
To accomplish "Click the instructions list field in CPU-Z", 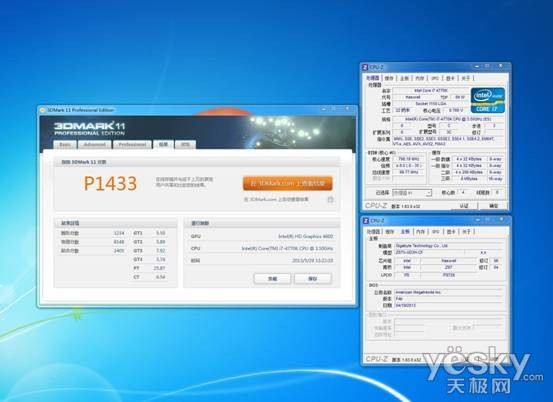I will tap(448, 141).
